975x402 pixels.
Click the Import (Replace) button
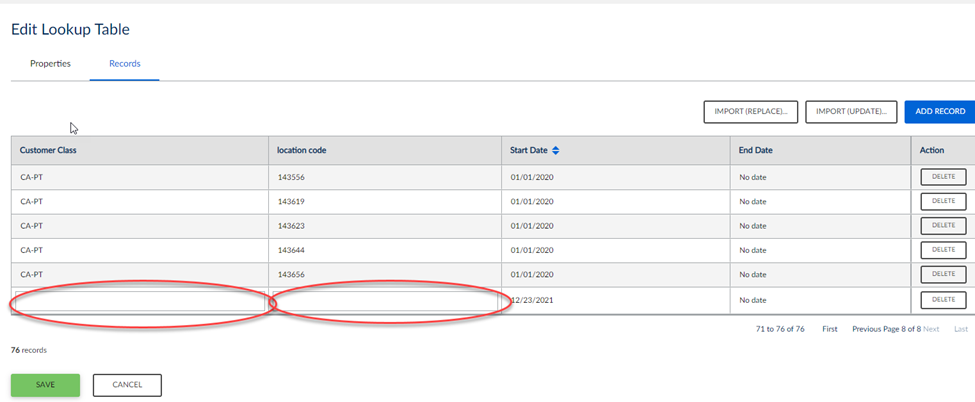tap(751, 112)
